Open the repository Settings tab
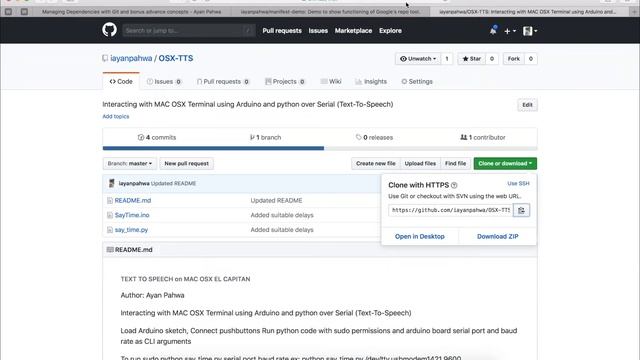This screenshot has width=640, height=360. click(417, 82)
